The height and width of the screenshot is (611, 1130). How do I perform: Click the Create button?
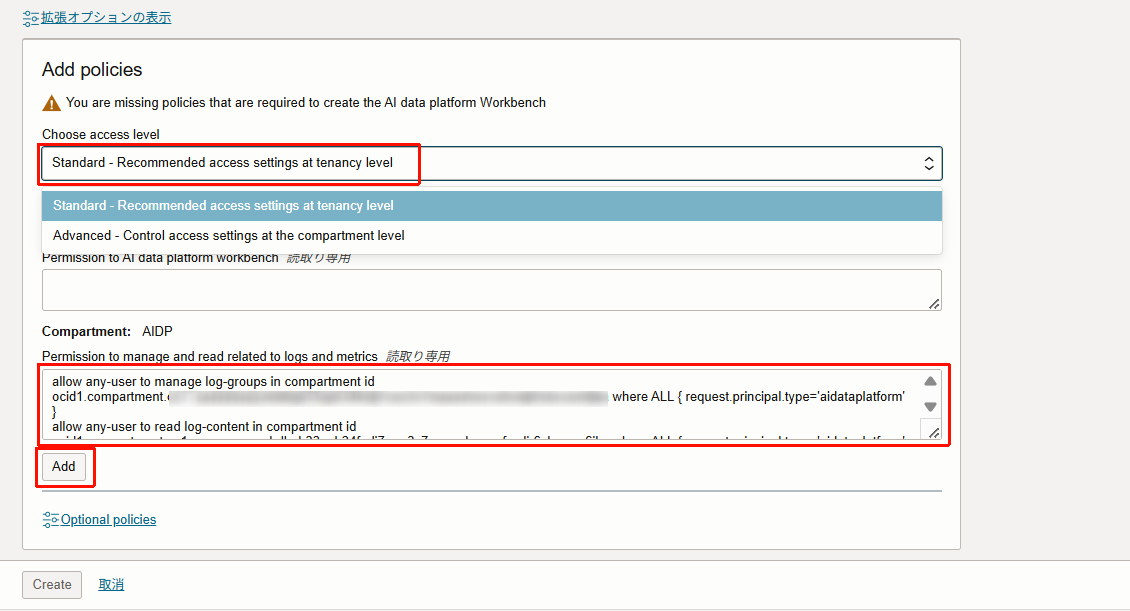(52, 584)
